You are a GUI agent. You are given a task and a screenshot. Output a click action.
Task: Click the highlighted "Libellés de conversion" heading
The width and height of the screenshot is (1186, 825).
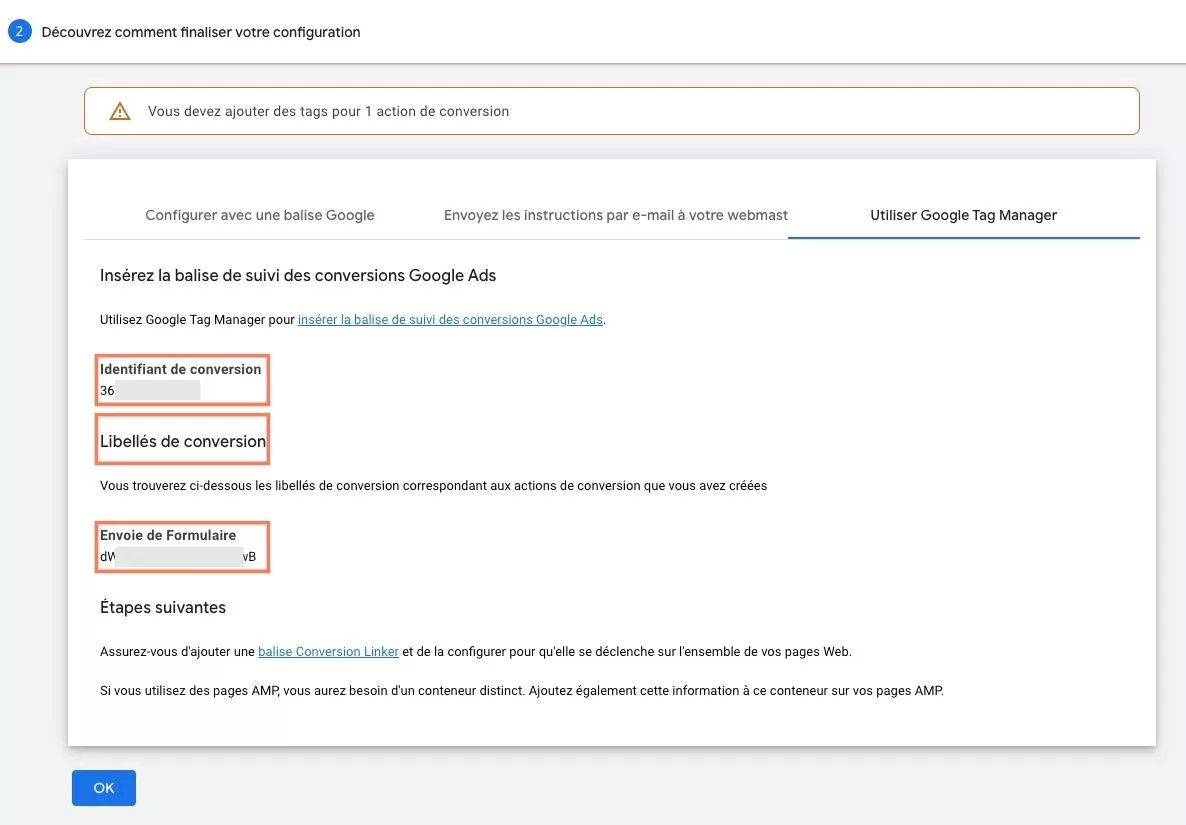(182, 440)
